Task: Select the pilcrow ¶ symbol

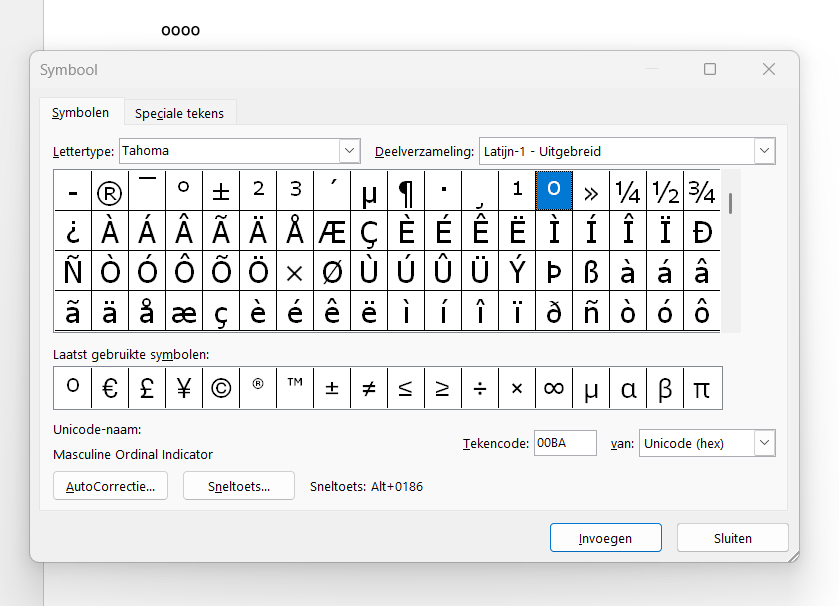Action: click(406, 191)
